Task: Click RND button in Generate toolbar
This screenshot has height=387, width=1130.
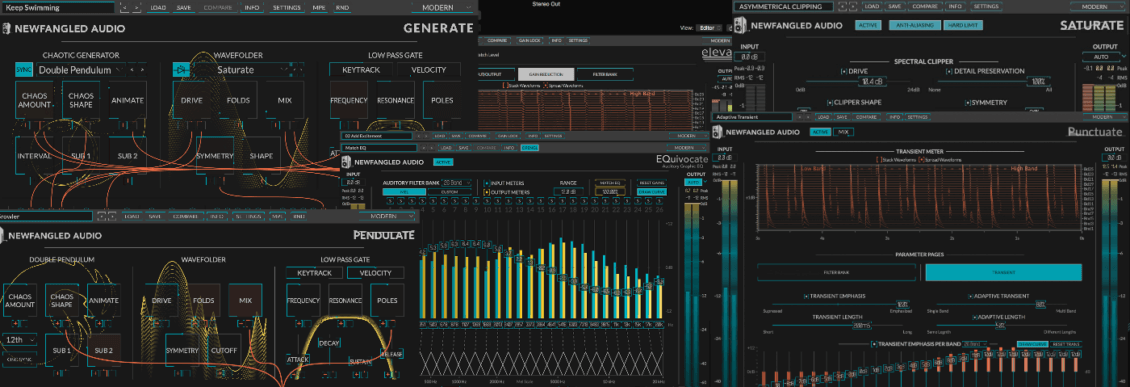Action: 342,8
